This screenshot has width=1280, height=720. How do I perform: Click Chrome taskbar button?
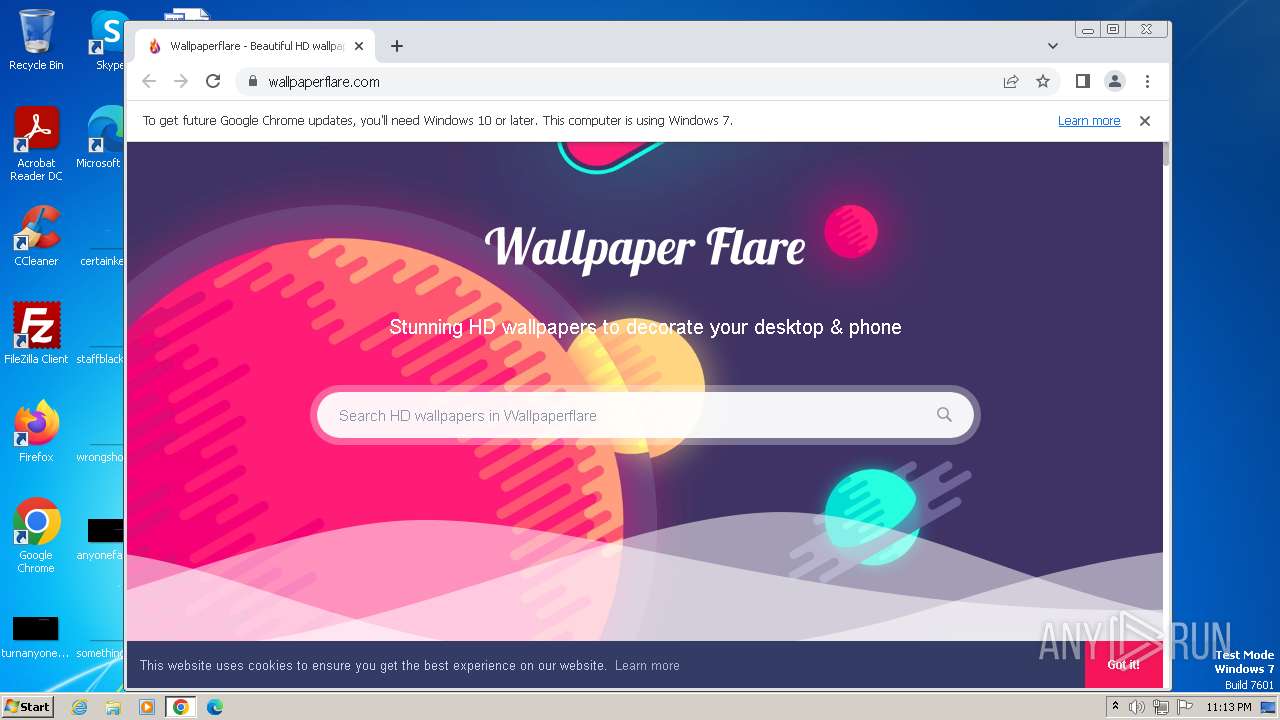pyautogui.click(x=180, y=707)
